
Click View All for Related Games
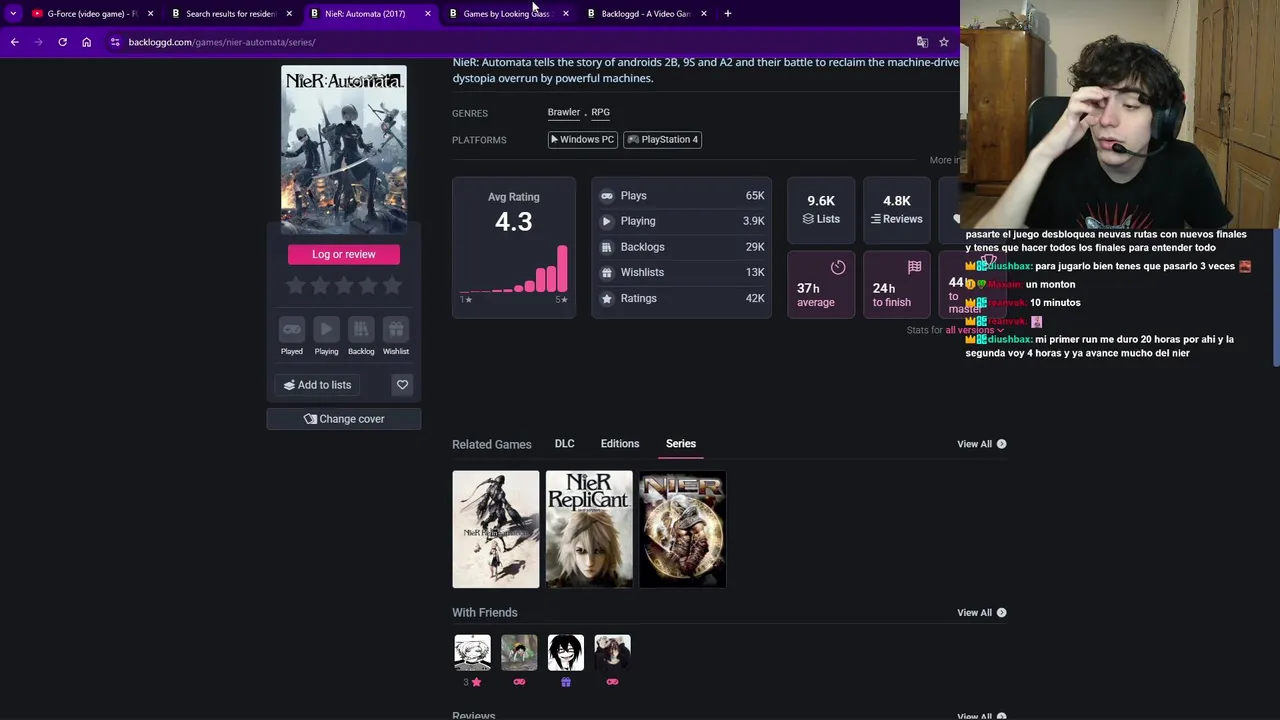point(981,444)
